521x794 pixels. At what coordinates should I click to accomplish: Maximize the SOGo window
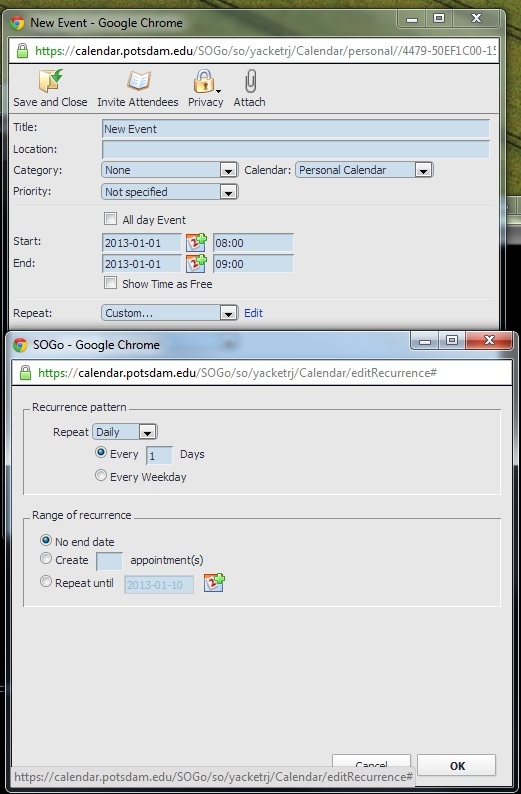[x=452, y=341]
